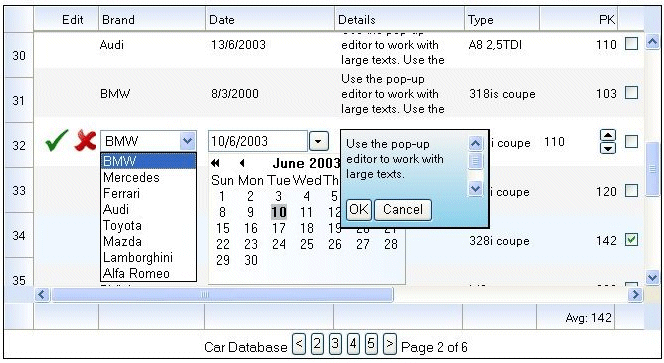
Task: Click the grid horizontal scrollbar right arrow
Action: (x=635, y=294)
